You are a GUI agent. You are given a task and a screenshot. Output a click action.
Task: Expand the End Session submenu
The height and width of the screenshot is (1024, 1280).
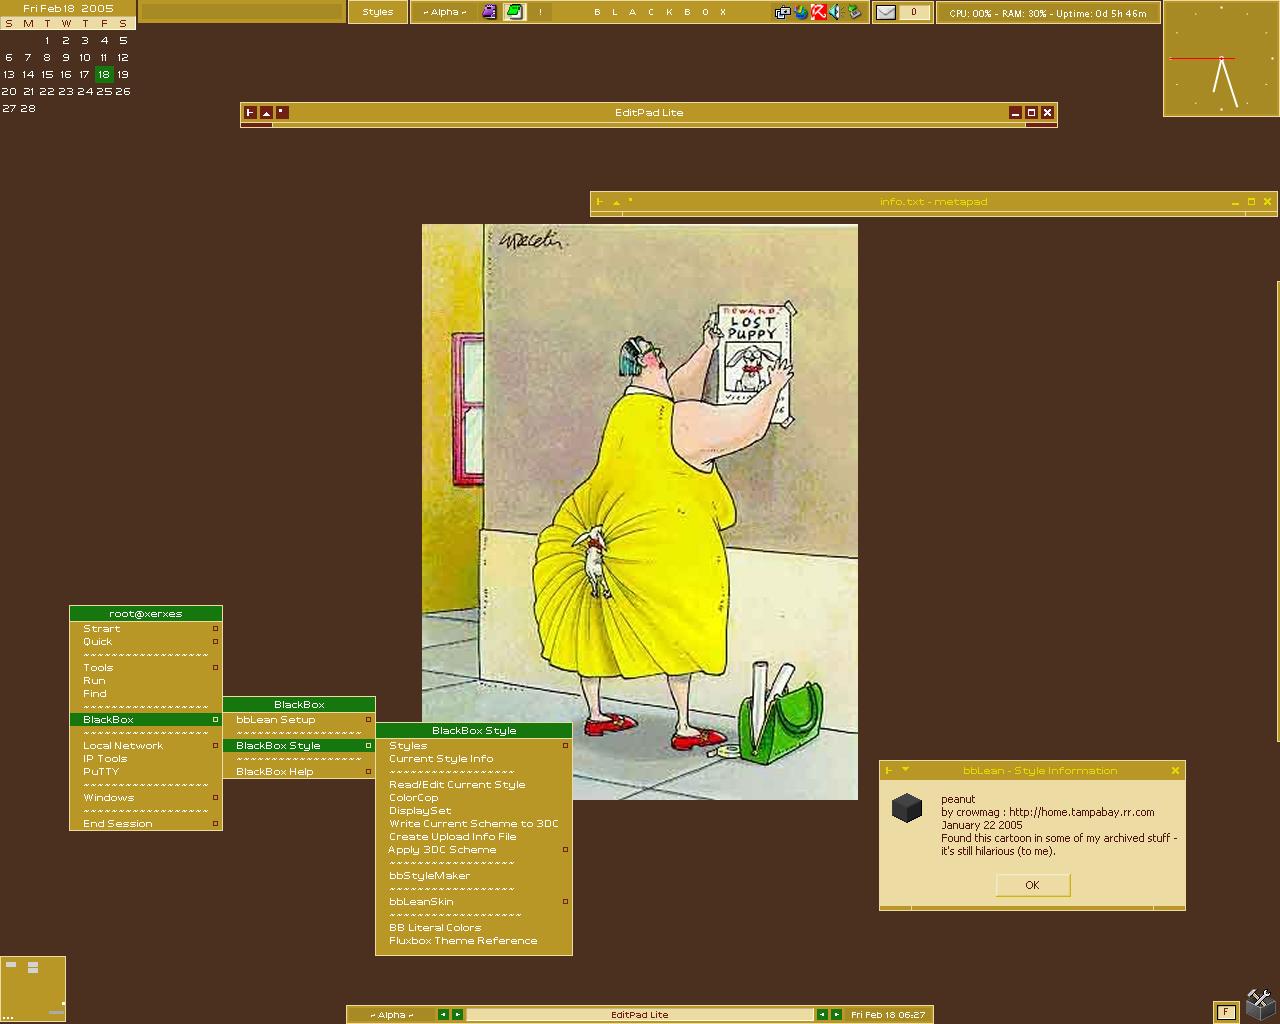click(x=146, y=824)
